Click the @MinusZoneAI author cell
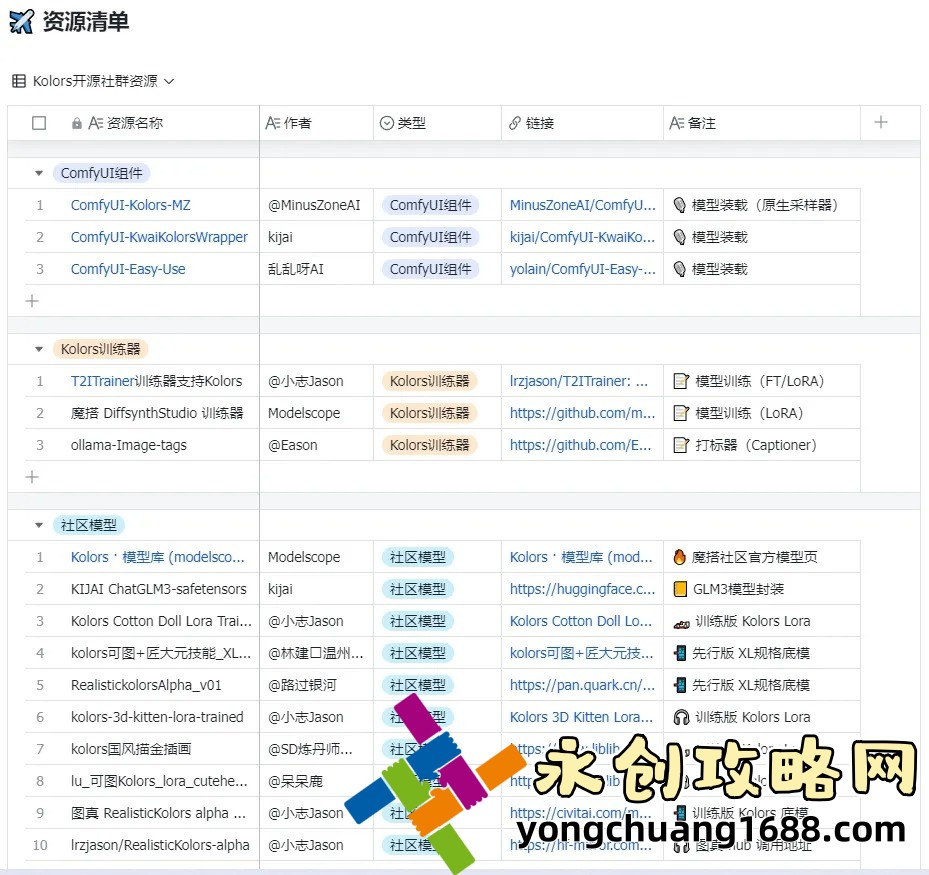 tap(316, 206)
